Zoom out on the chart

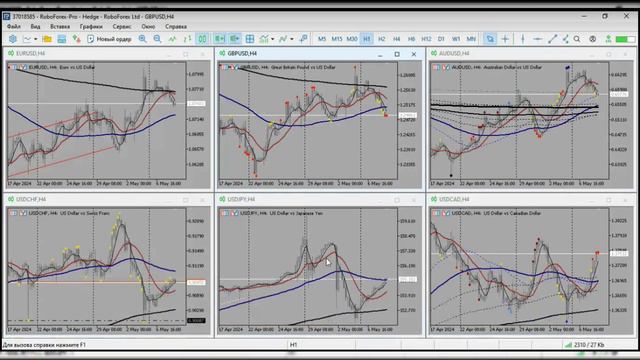click(157, 39)
